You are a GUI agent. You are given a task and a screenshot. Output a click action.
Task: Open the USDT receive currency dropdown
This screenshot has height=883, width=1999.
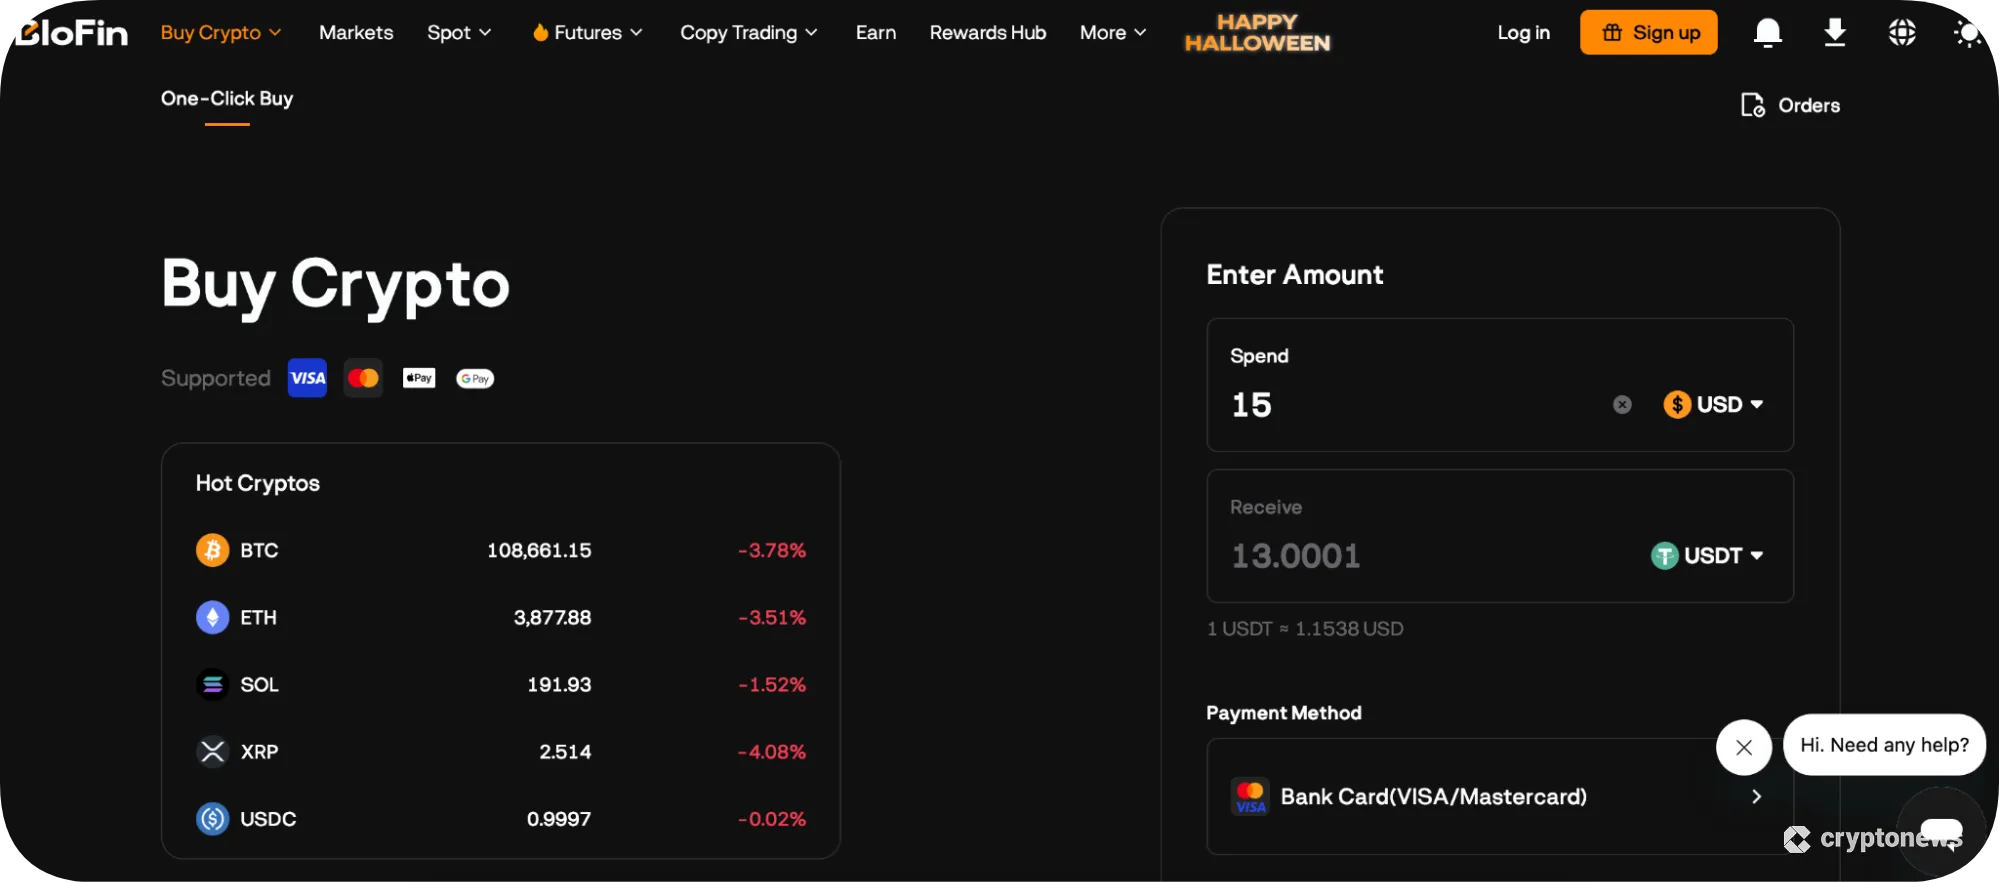(x=1708, y=556)
